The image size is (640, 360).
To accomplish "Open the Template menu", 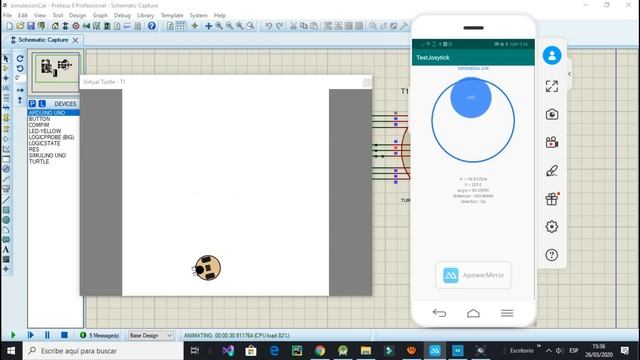I will 172,16.
